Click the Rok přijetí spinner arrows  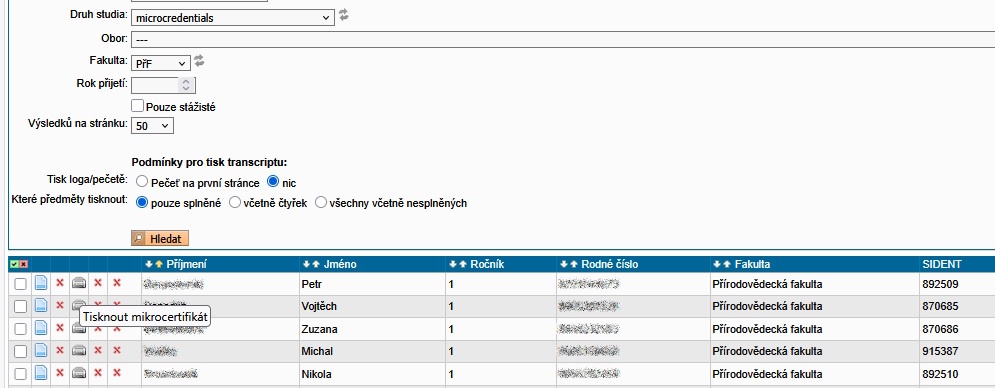pos(186,84)
